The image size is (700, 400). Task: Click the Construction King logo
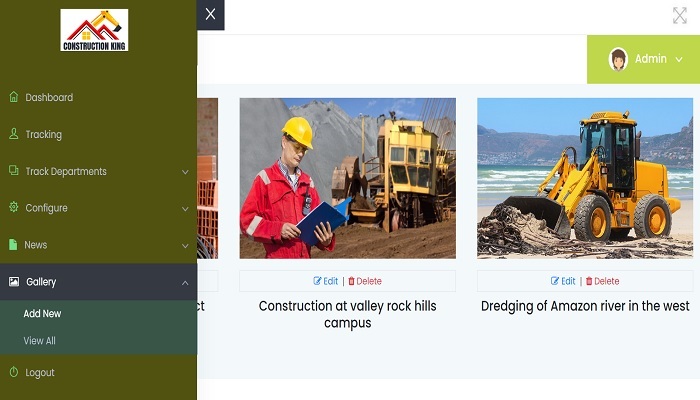coord(94,30)
